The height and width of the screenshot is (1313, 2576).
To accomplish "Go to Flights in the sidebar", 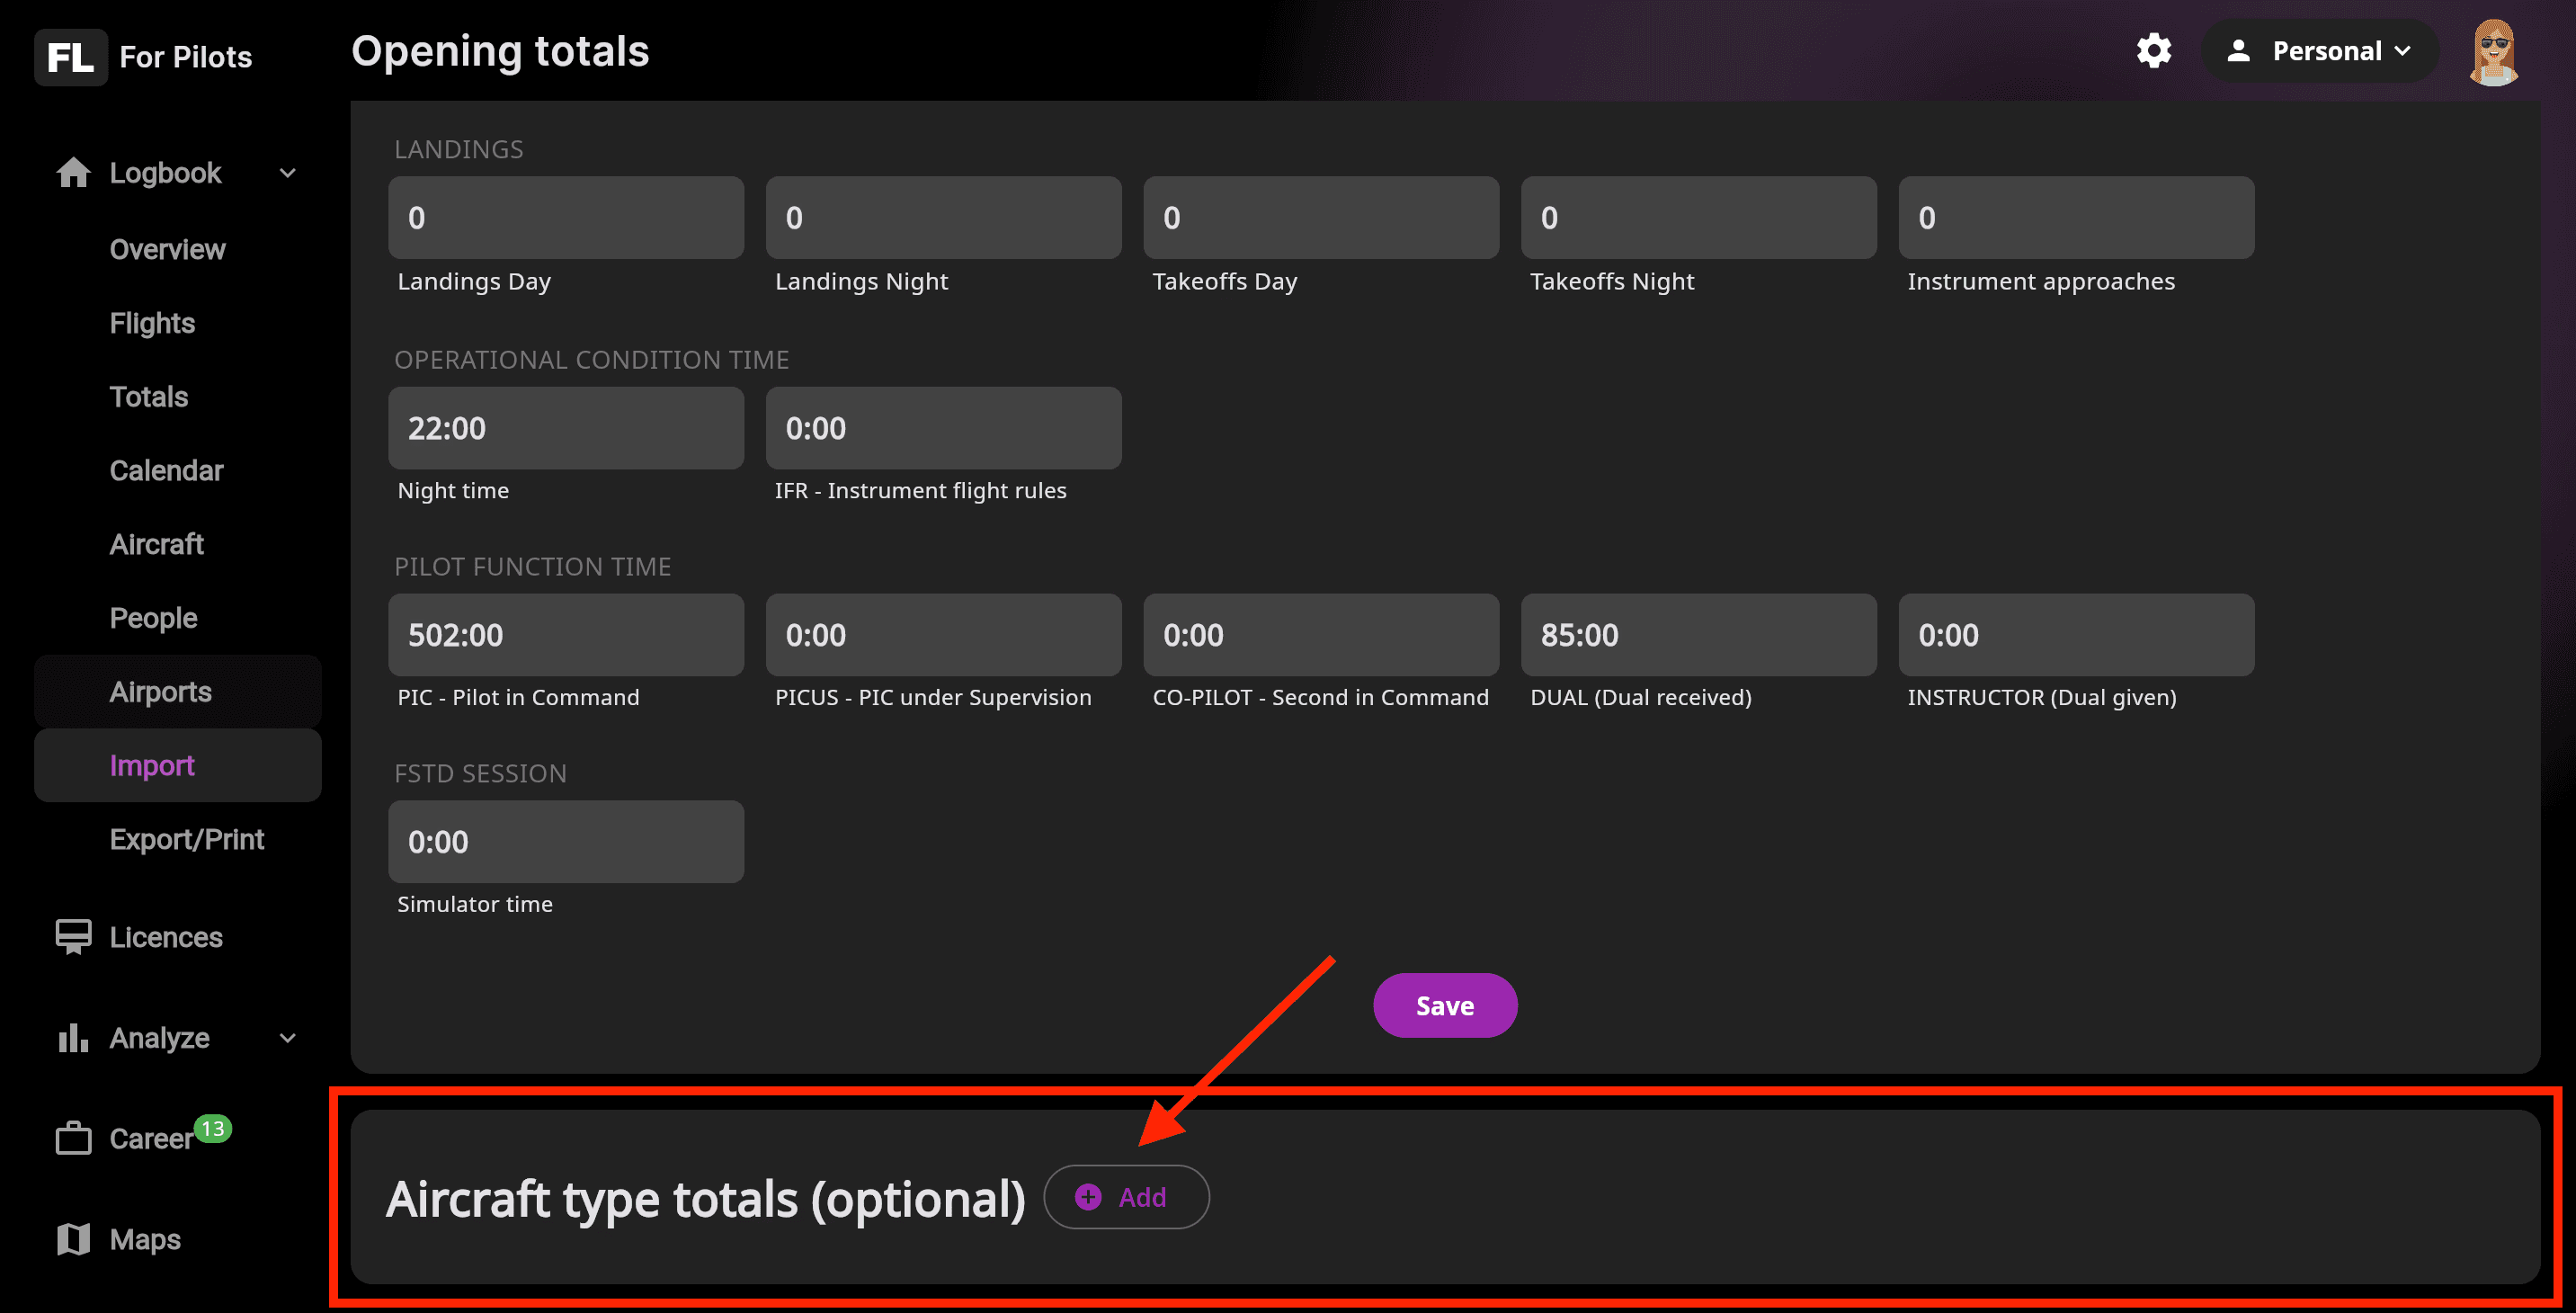I will [x=152, y=323].
